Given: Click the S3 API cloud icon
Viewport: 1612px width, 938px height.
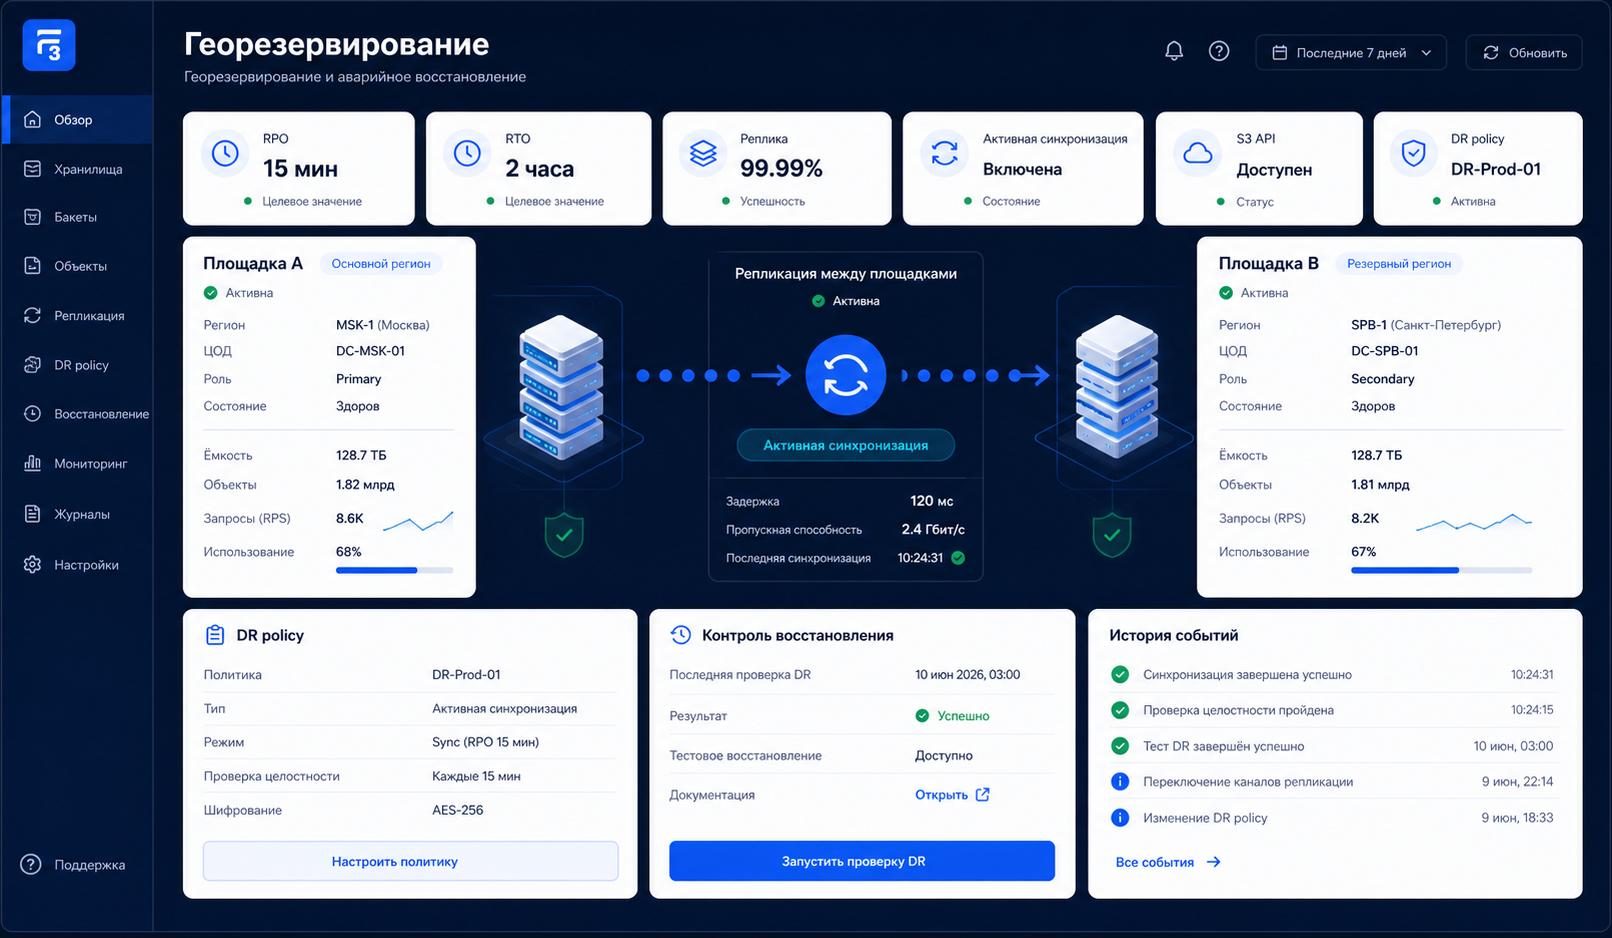Looking at the screenshot, I should 1198,153.
